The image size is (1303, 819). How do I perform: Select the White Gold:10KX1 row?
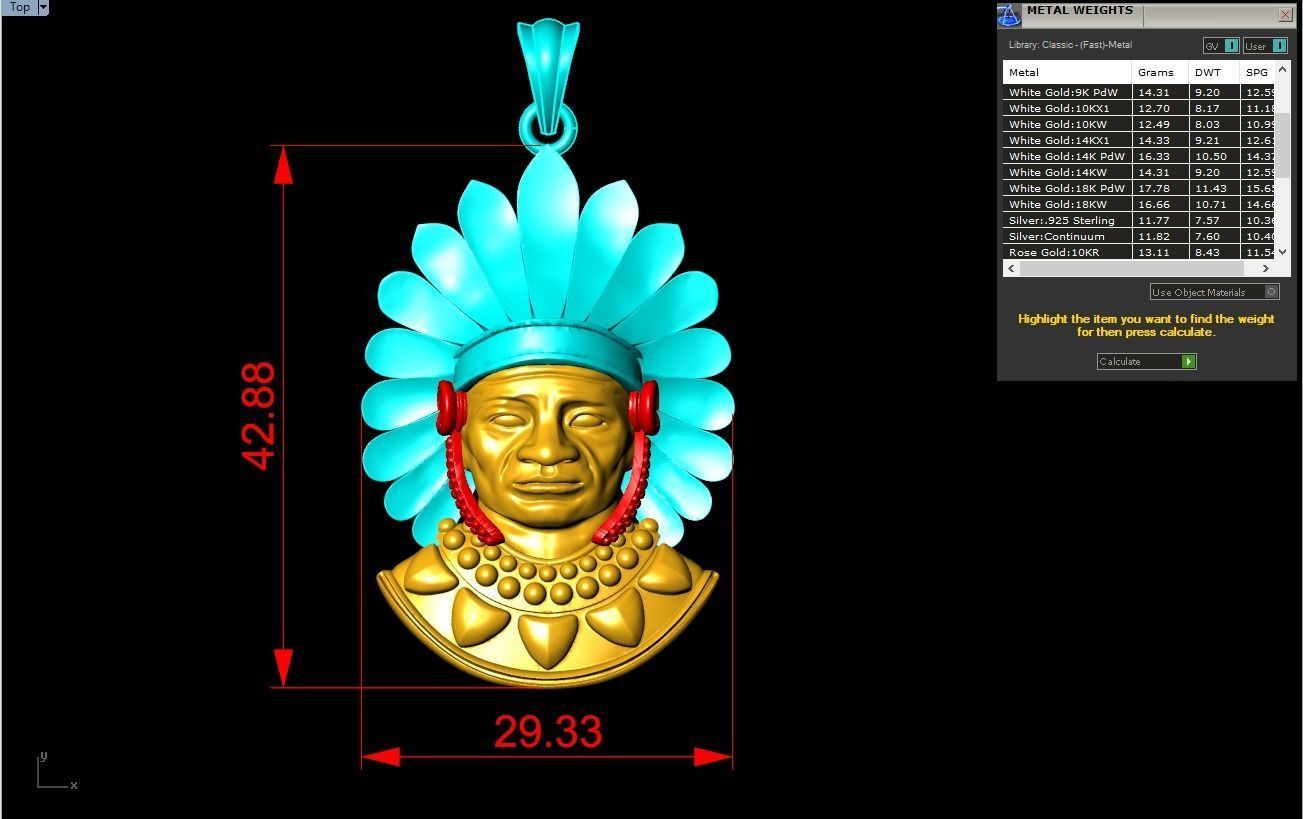point(1140,108)
